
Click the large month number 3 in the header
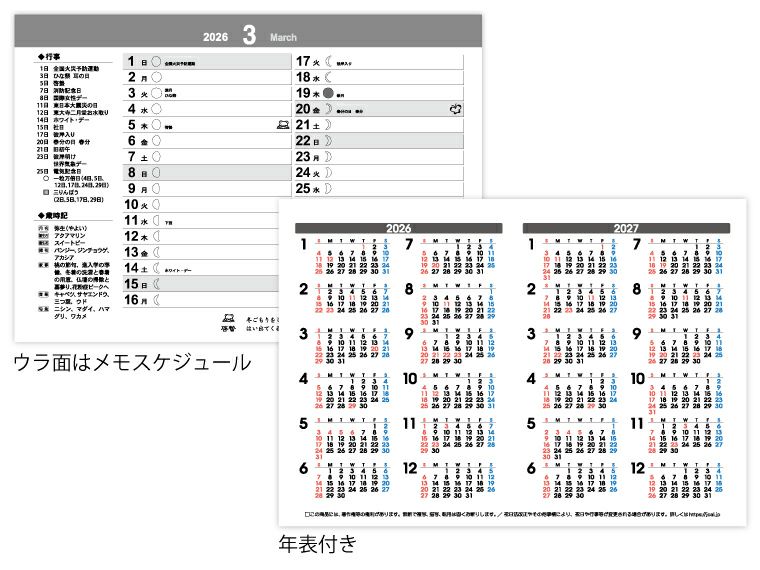pos(246,37)
